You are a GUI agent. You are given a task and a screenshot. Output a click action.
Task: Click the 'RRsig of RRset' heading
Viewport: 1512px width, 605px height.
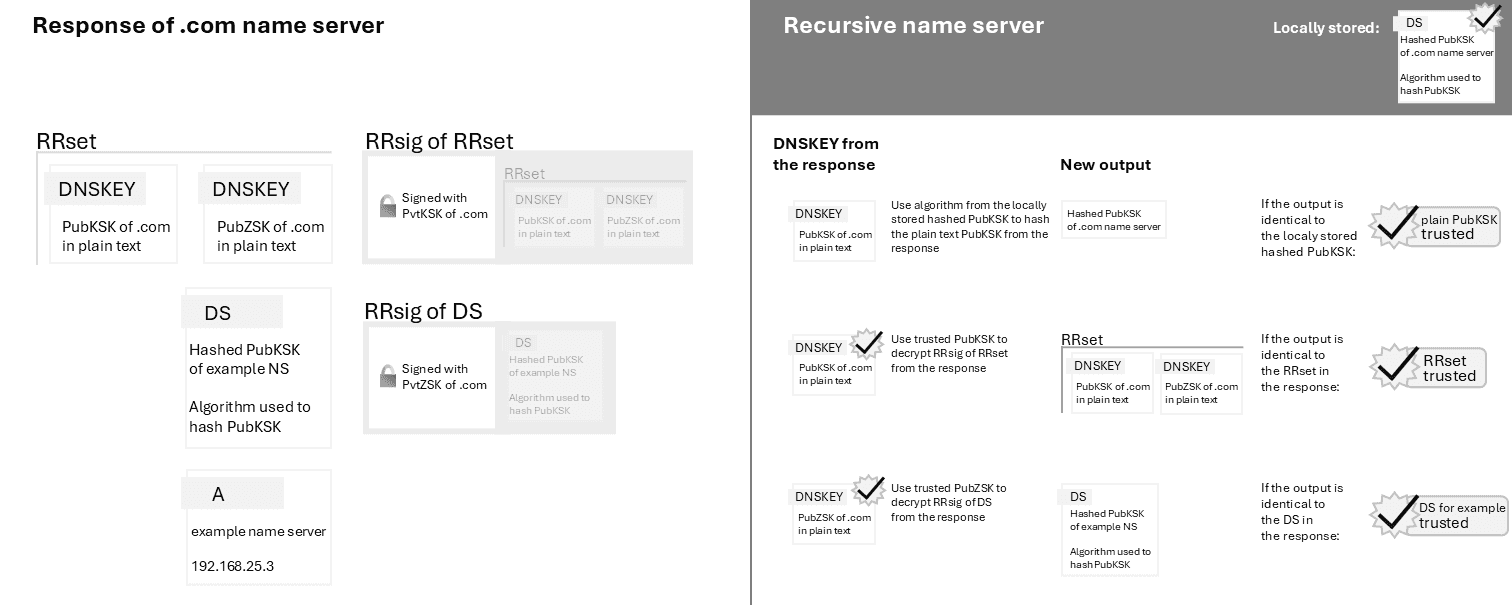[x=439, y=141]
